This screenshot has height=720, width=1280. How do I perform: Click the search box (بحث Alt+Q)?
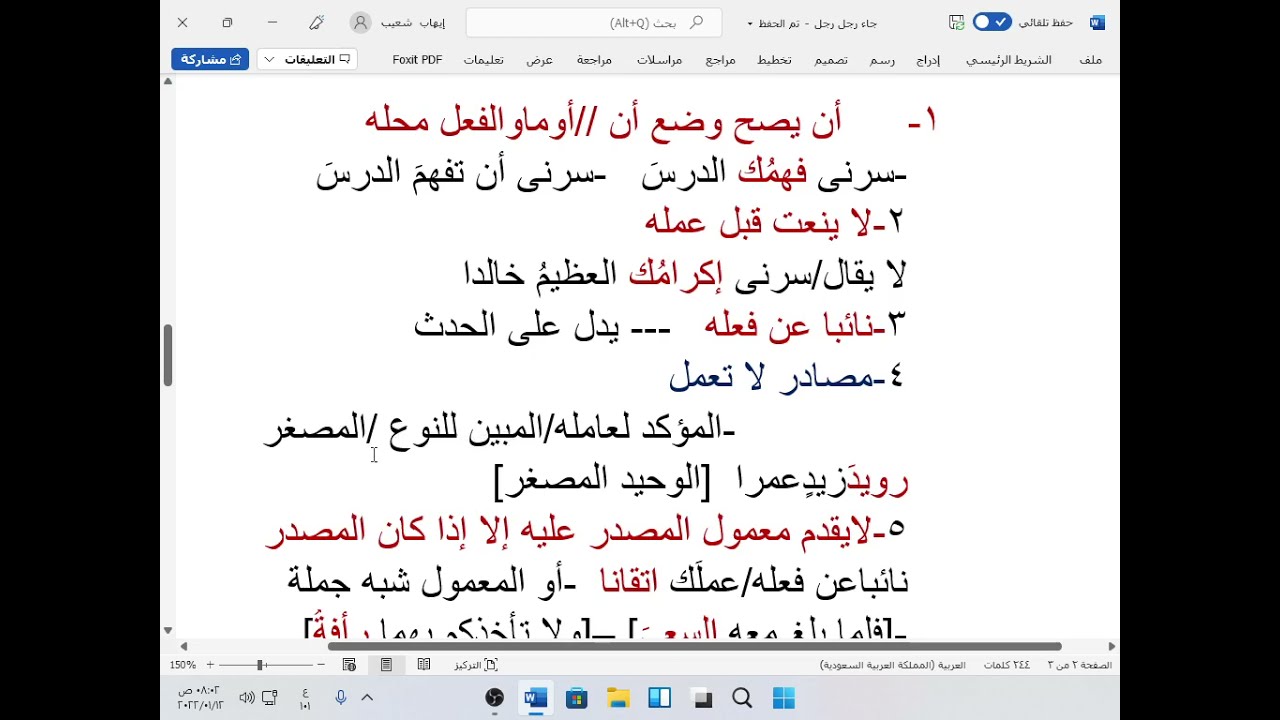(594, 22)
